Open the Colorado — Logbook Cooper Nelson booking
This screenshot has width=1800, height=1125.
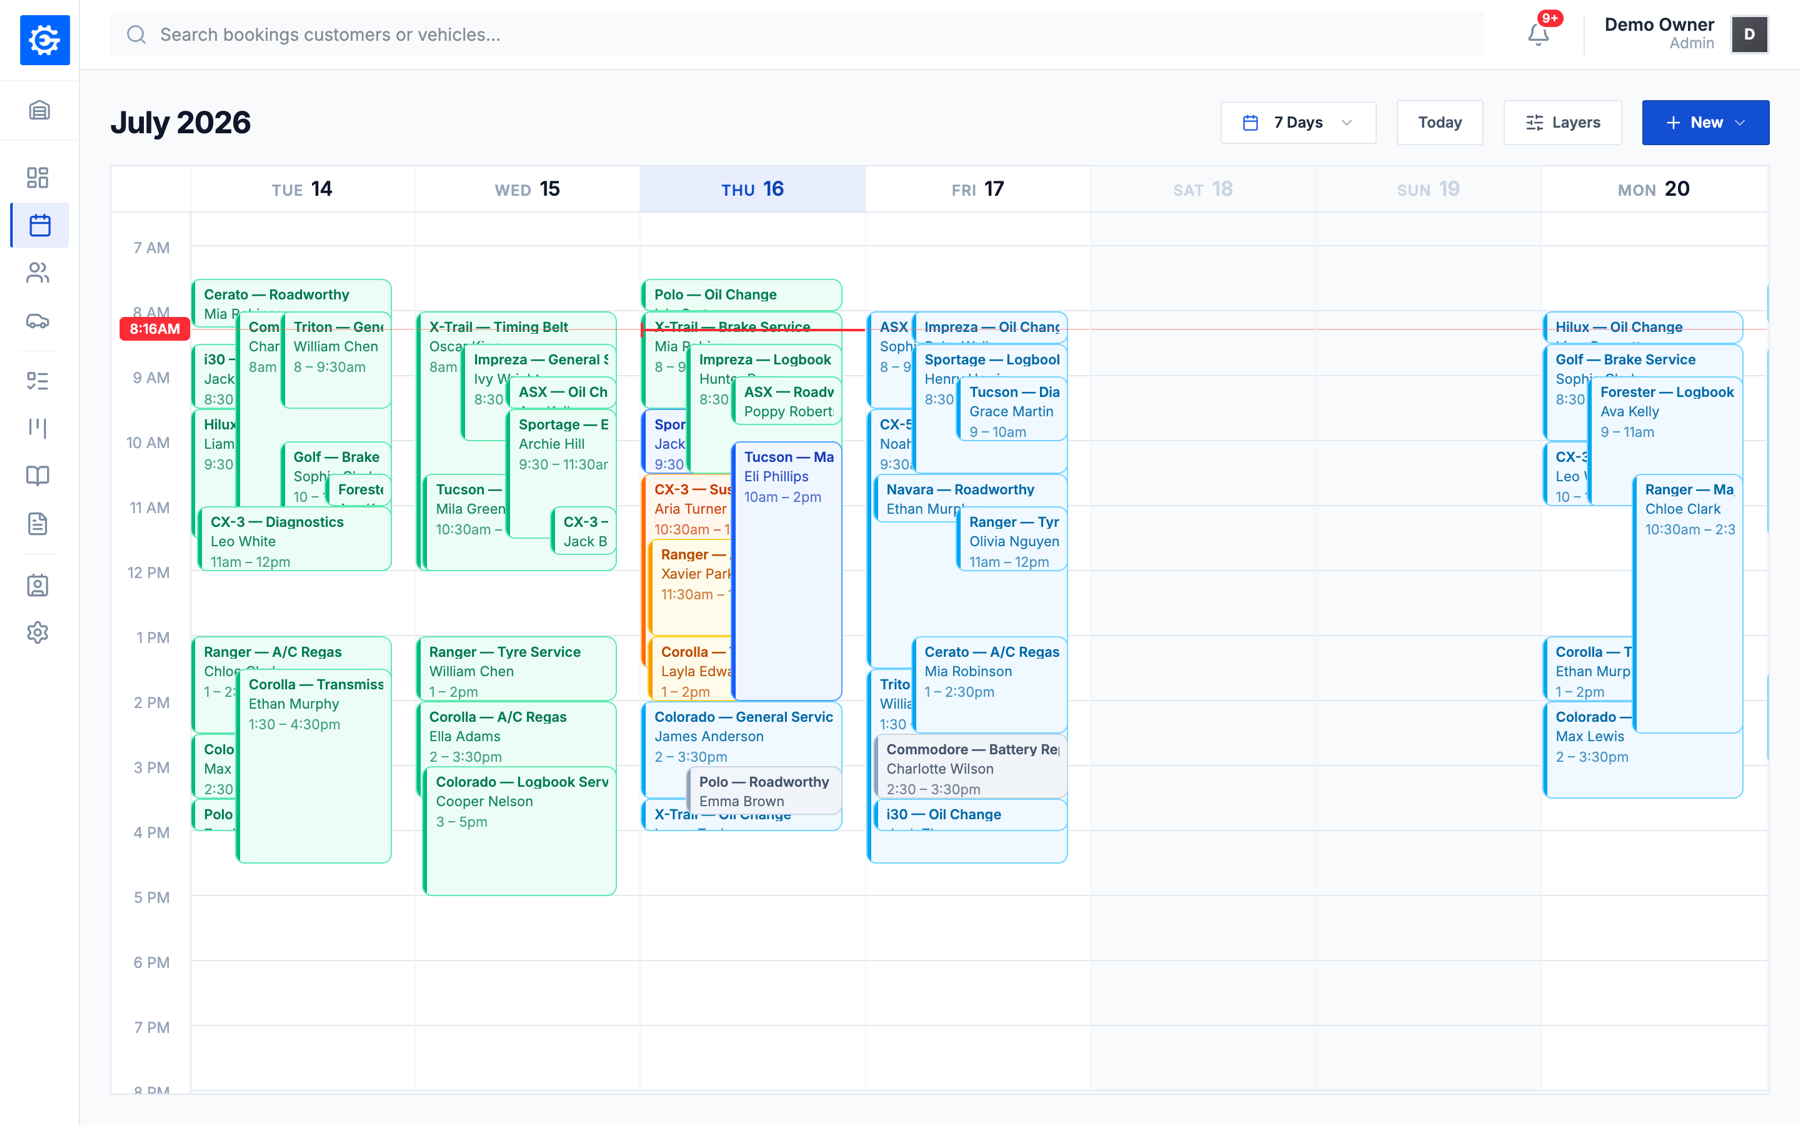point(520,830)
